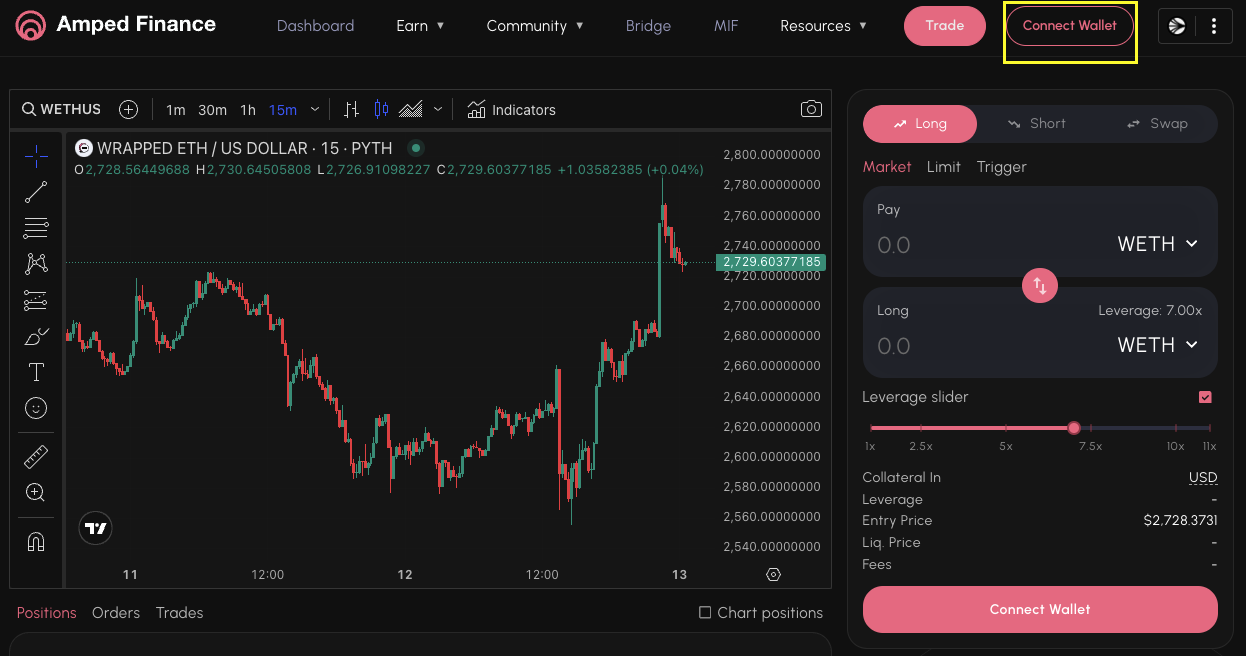
Task: Select the text annotation tool
Action: click(x=36, y=371)
